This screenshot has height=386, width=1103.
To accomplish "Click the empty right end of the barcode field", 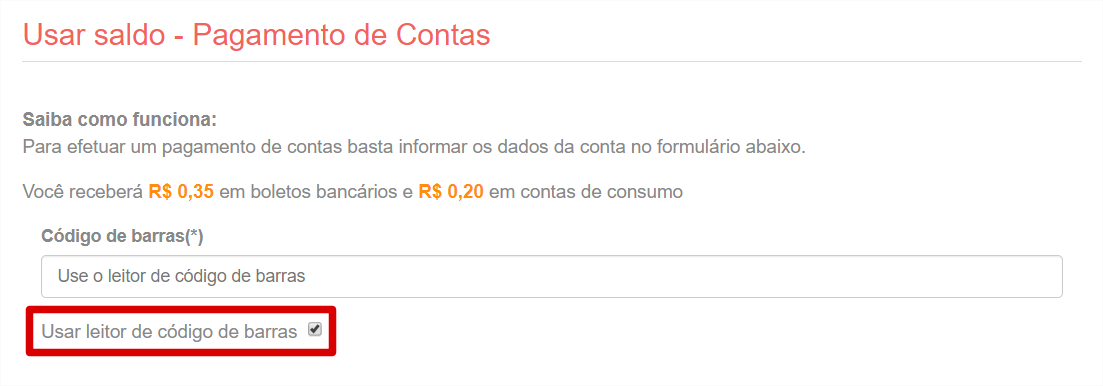I will pos(985,276).
